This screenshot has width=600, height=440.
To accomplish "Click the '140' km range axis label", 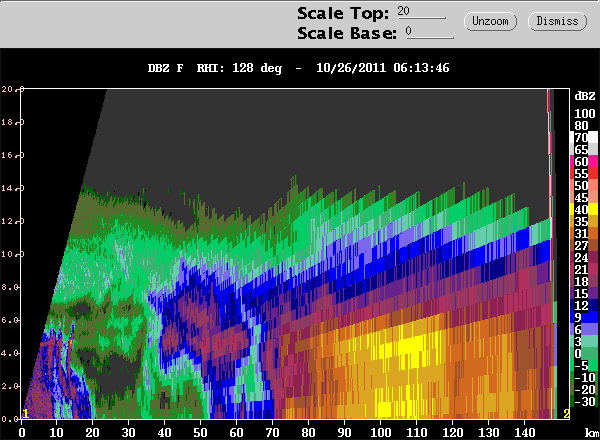I will click(x=524, y=432).
